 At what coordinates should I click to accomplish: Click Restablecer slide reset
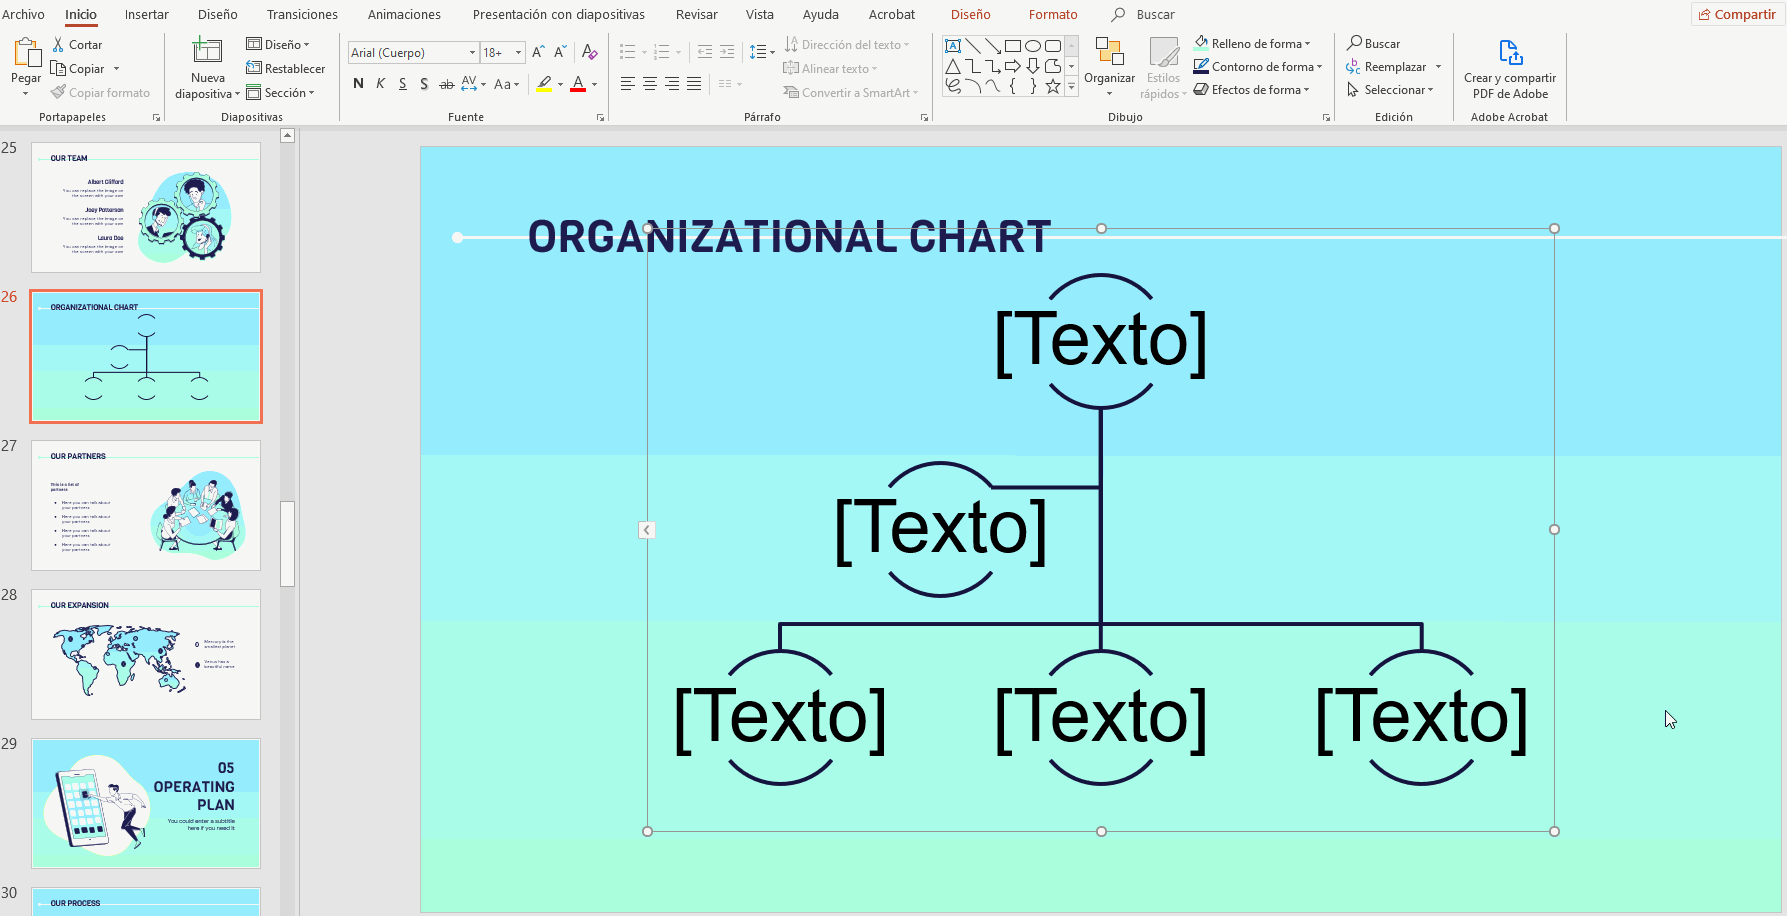click(285, 69)
